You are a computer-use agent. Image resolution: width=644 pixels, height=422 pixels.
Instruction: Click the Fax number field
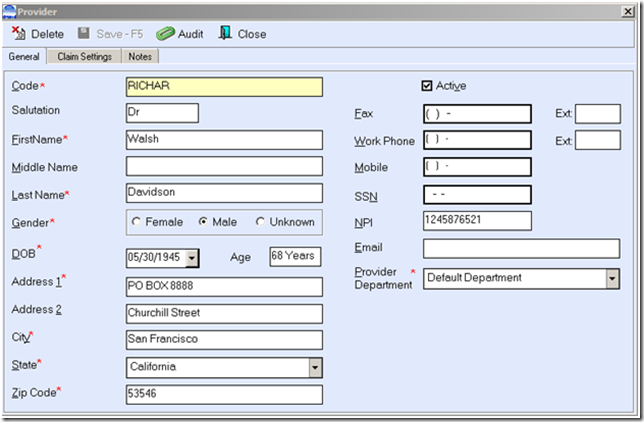point(477,114)
